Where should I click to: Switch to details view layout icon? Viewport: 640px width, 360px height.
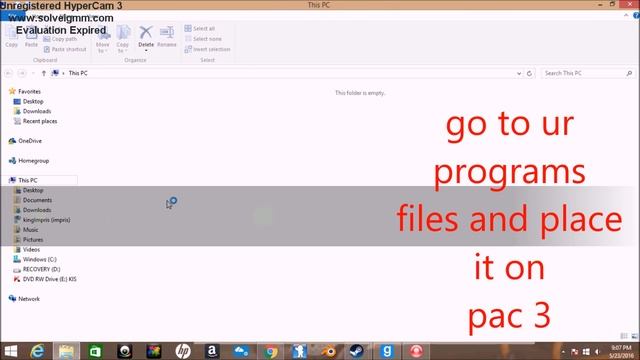pyautogui.click(x=624, y=336)
